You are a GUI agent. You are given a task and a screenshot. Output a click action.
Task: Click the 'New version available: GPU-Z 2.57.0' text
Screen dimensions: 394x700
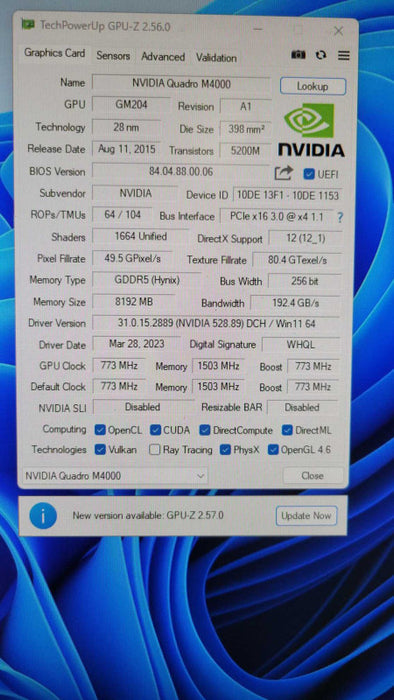coord(148,516)
